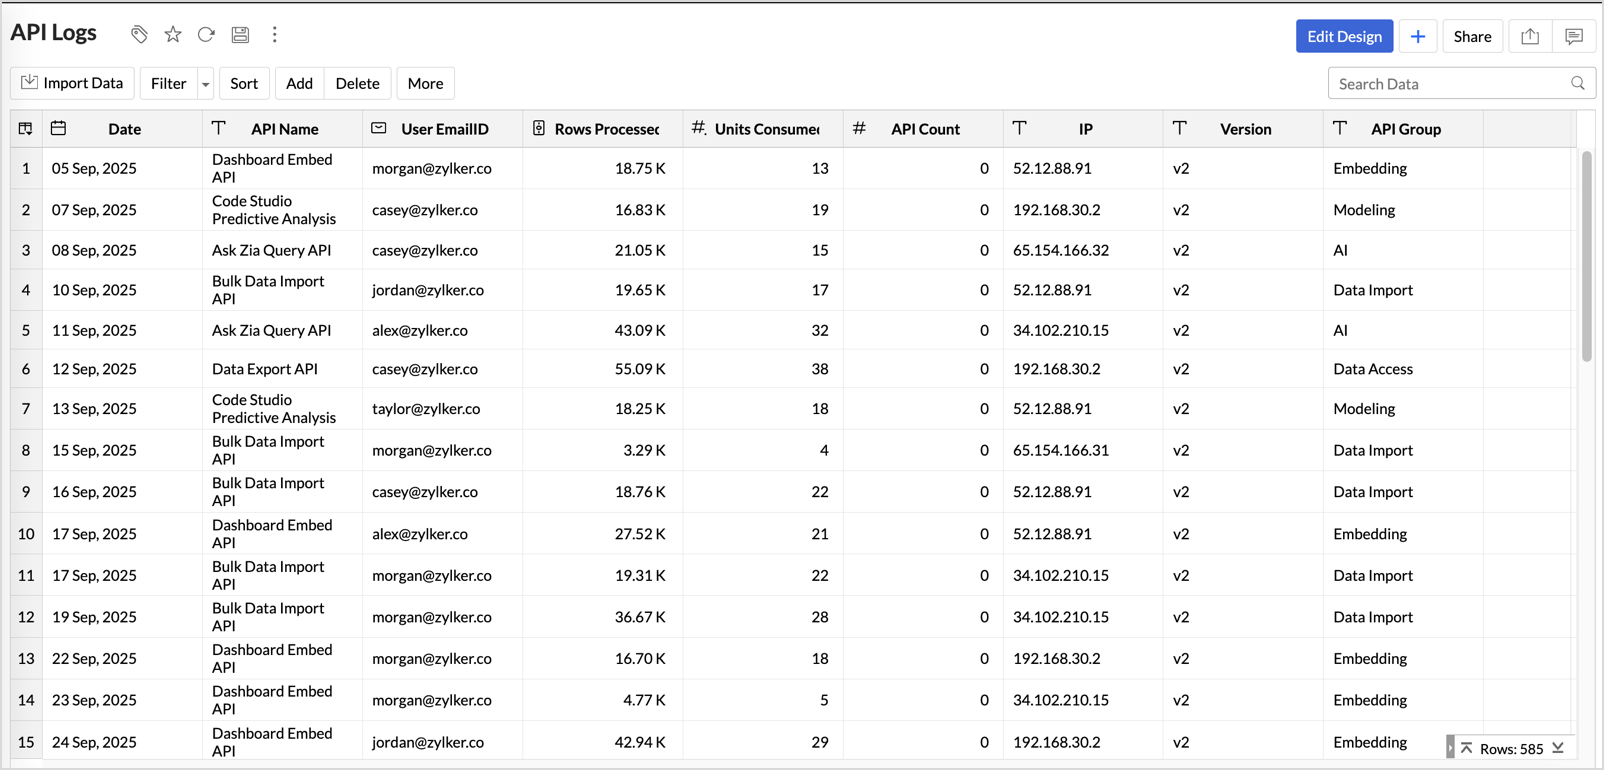Mark API Logs as favorite with star
1604x770 pixels.
[x=173, y=35]
